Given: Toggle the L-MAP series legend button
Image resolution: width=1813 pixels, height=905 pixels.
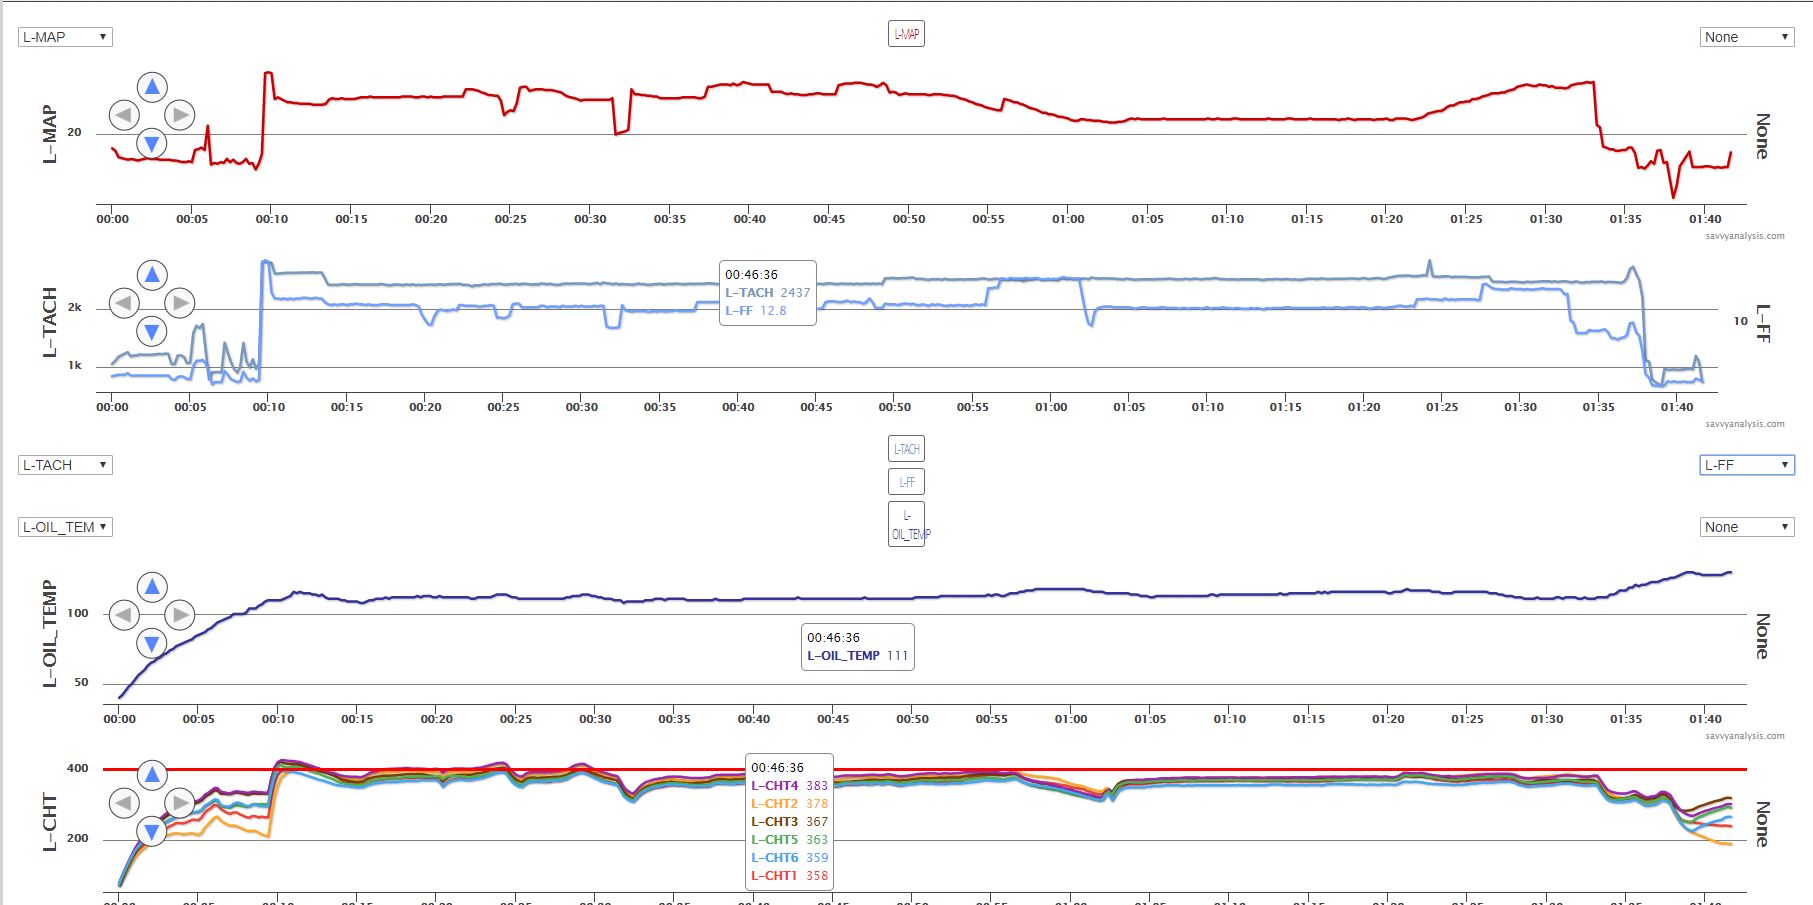Looking at the screenshot, I should pyautogui.click(x=906, y=34).
